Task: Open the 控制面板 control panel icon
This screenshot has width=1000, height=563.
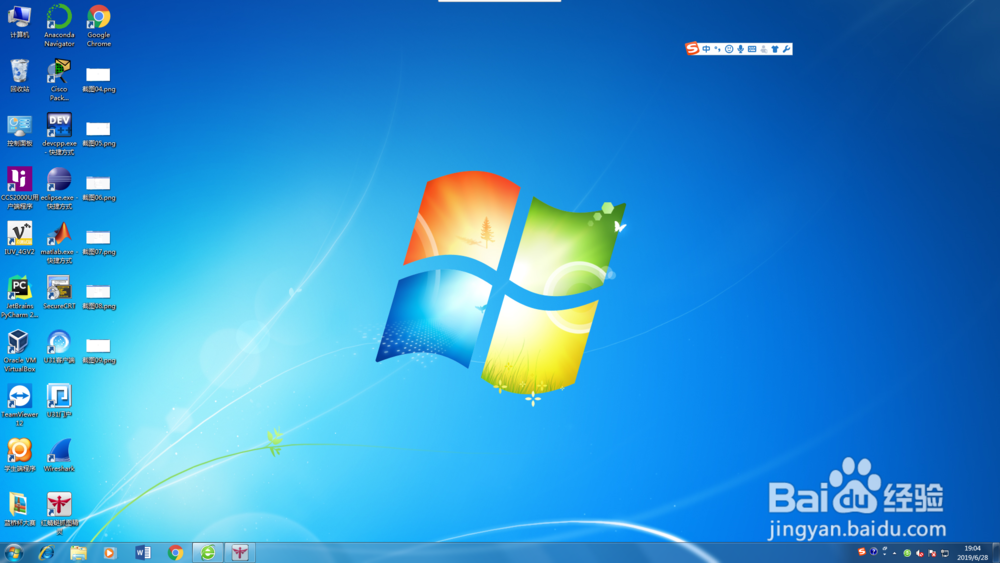Action: pos(19,131)
